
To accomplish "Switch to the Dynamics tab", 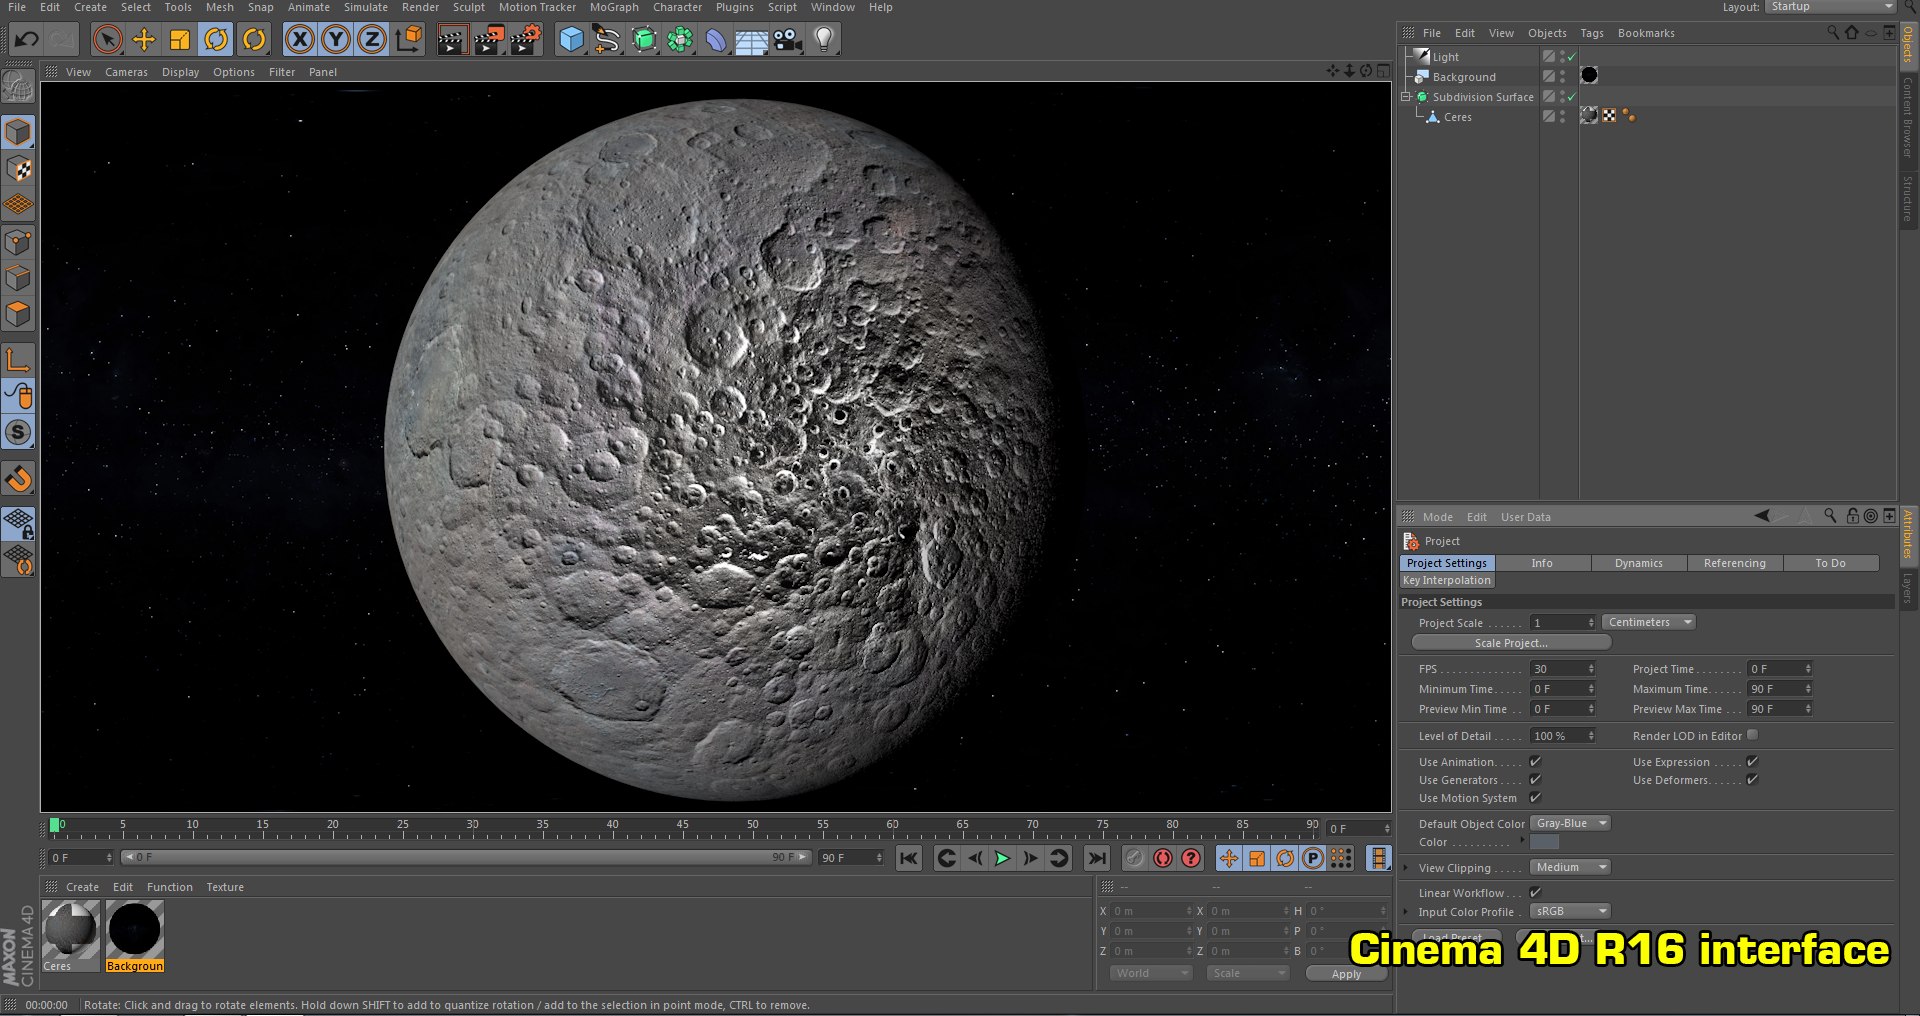I will tap(1638, 563).
